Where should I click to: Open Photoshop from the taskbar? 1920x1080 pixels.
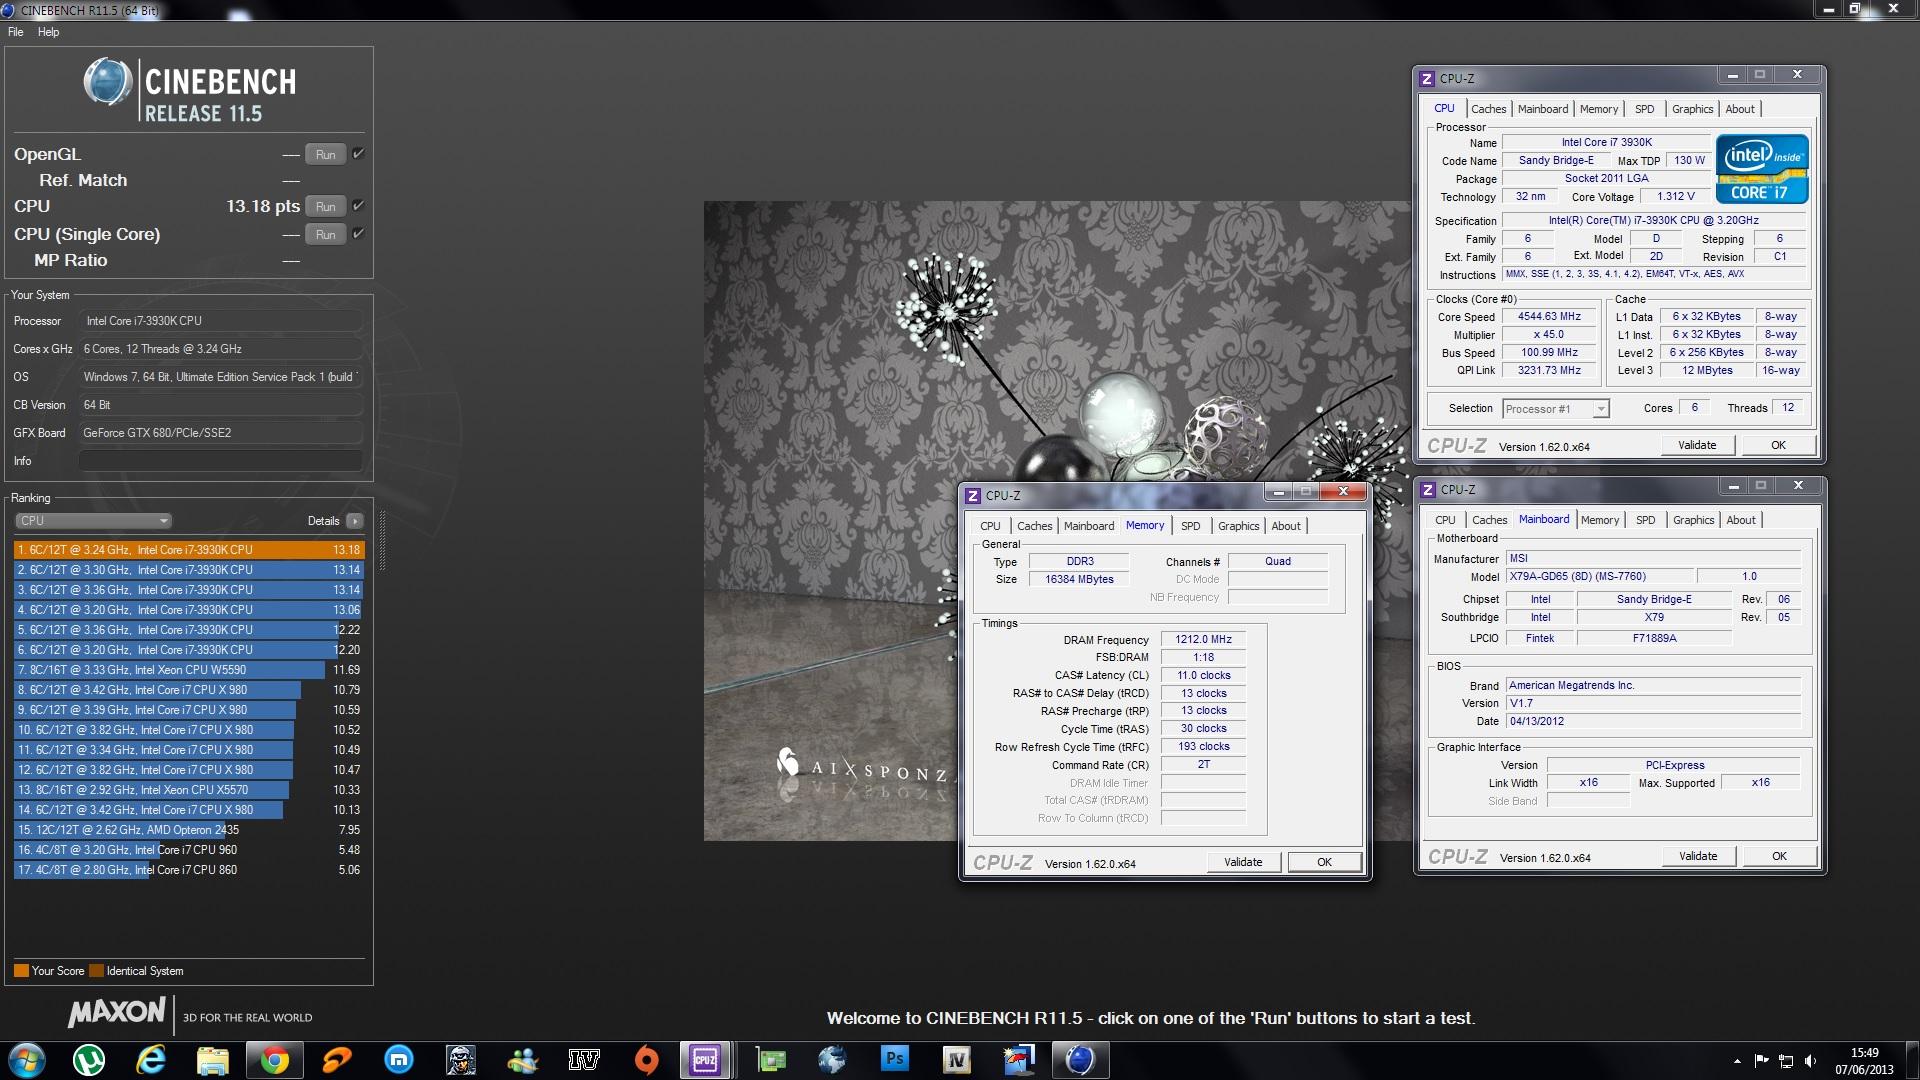[895, 1060]
